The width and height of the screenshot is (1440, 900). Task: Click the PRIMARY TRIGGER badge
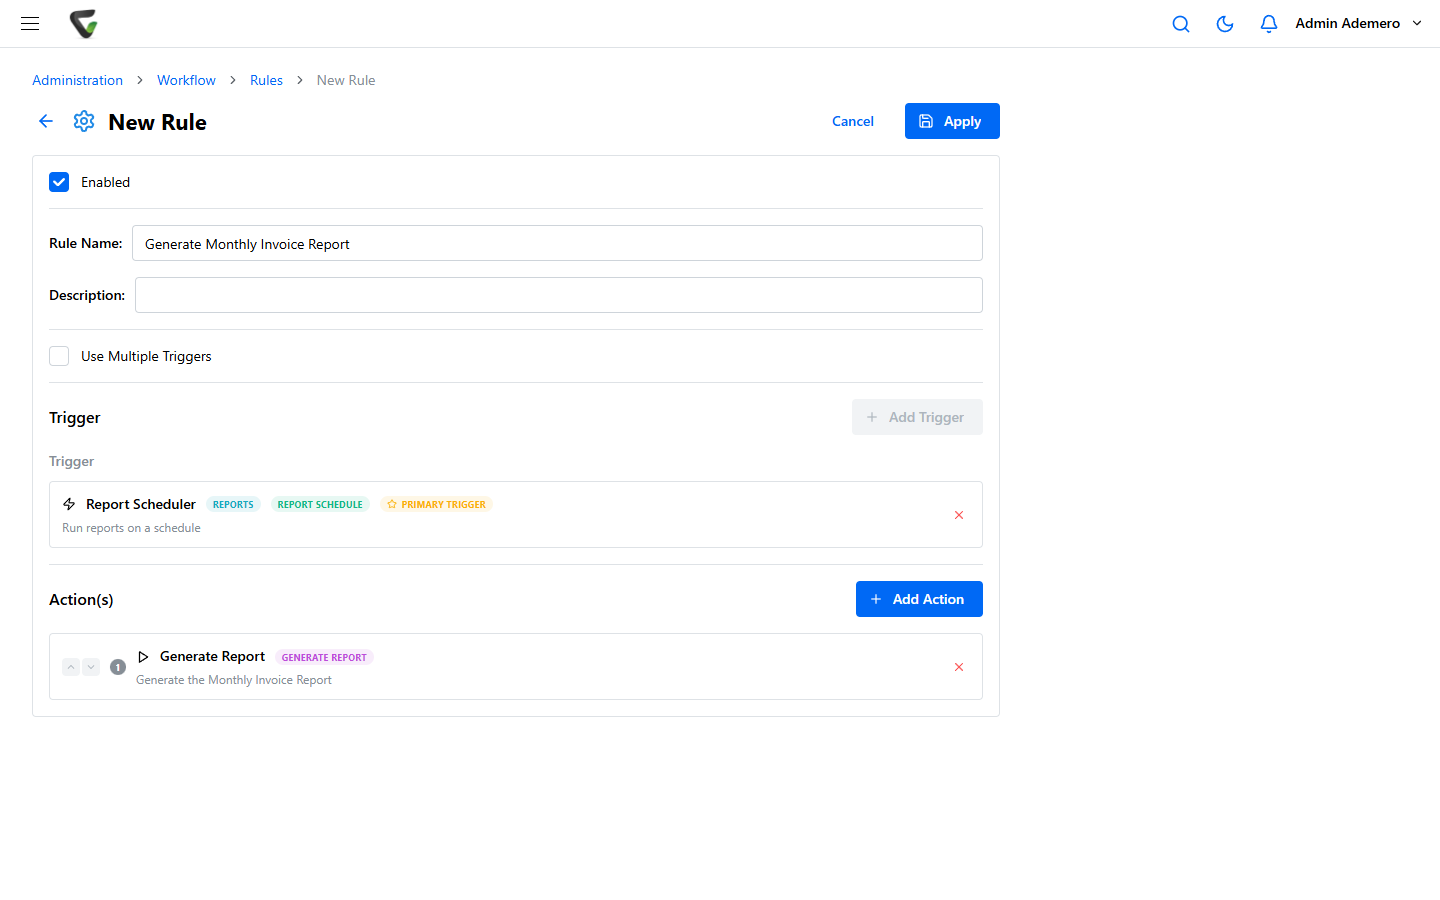(436, 504)
